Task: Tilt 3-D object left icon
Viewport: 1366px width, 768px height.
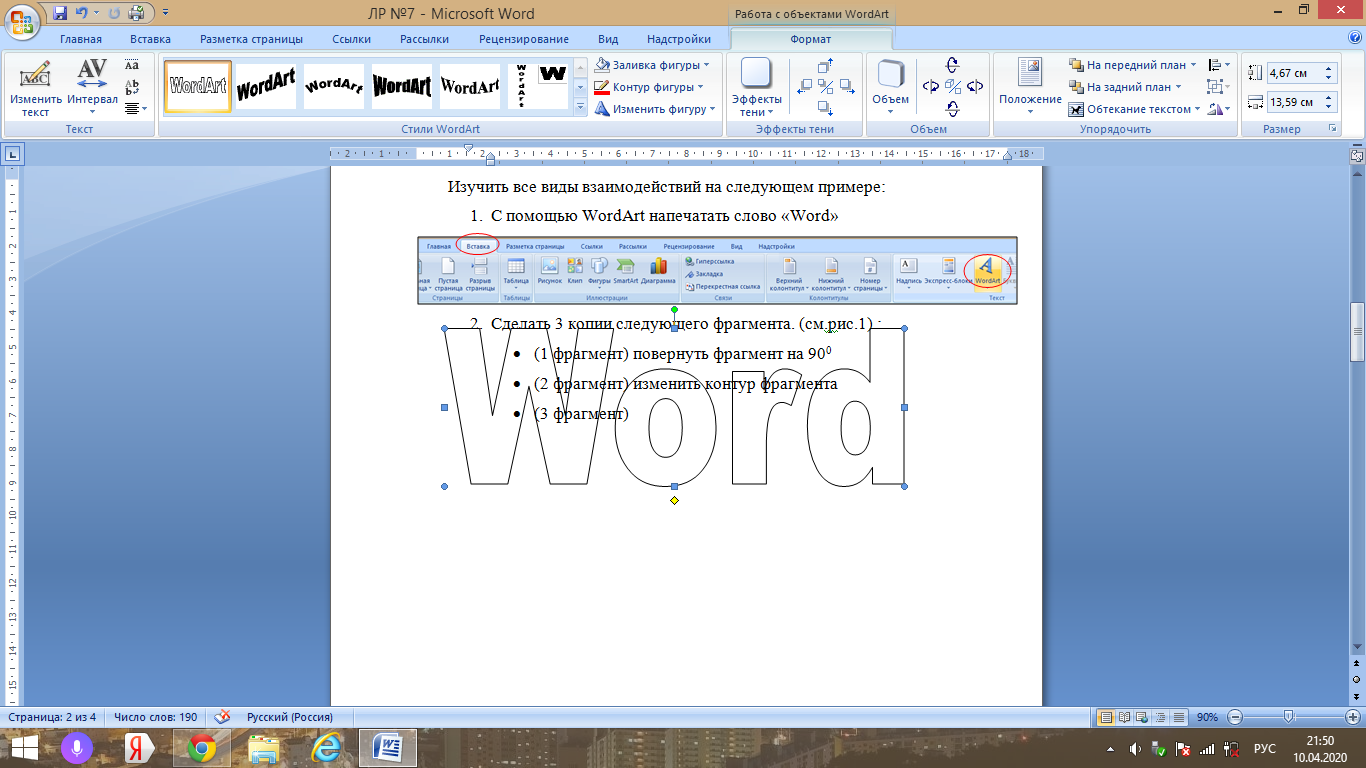Action: tap(931, 87)
